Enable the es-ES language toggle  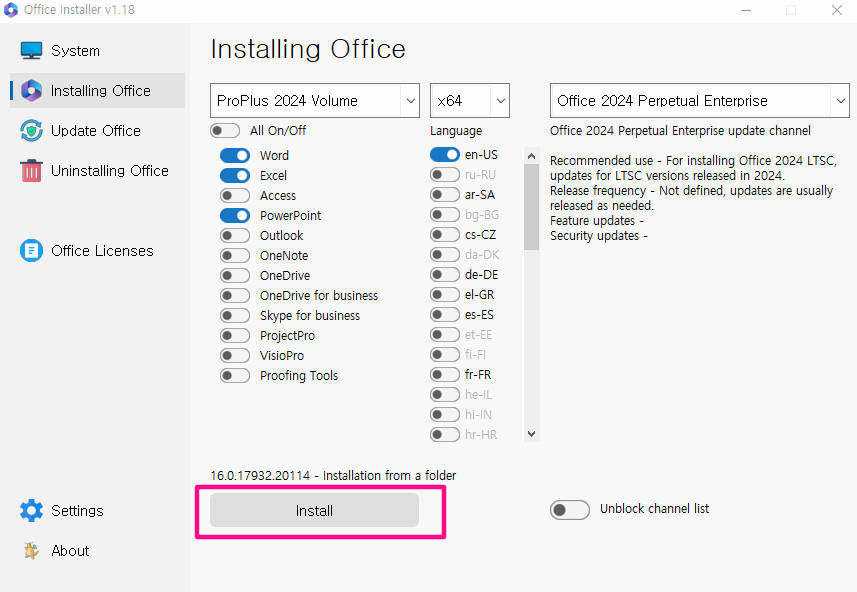point(445,315)
